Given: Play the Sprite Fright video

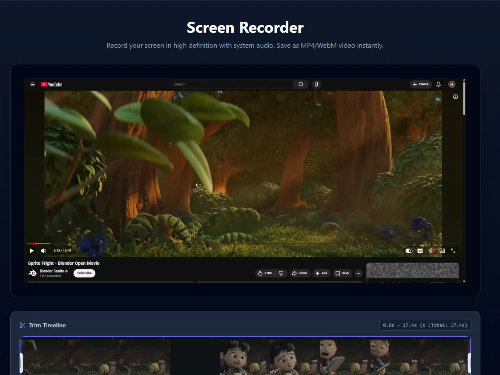Looking at the screenshot, I should [32, 251].
